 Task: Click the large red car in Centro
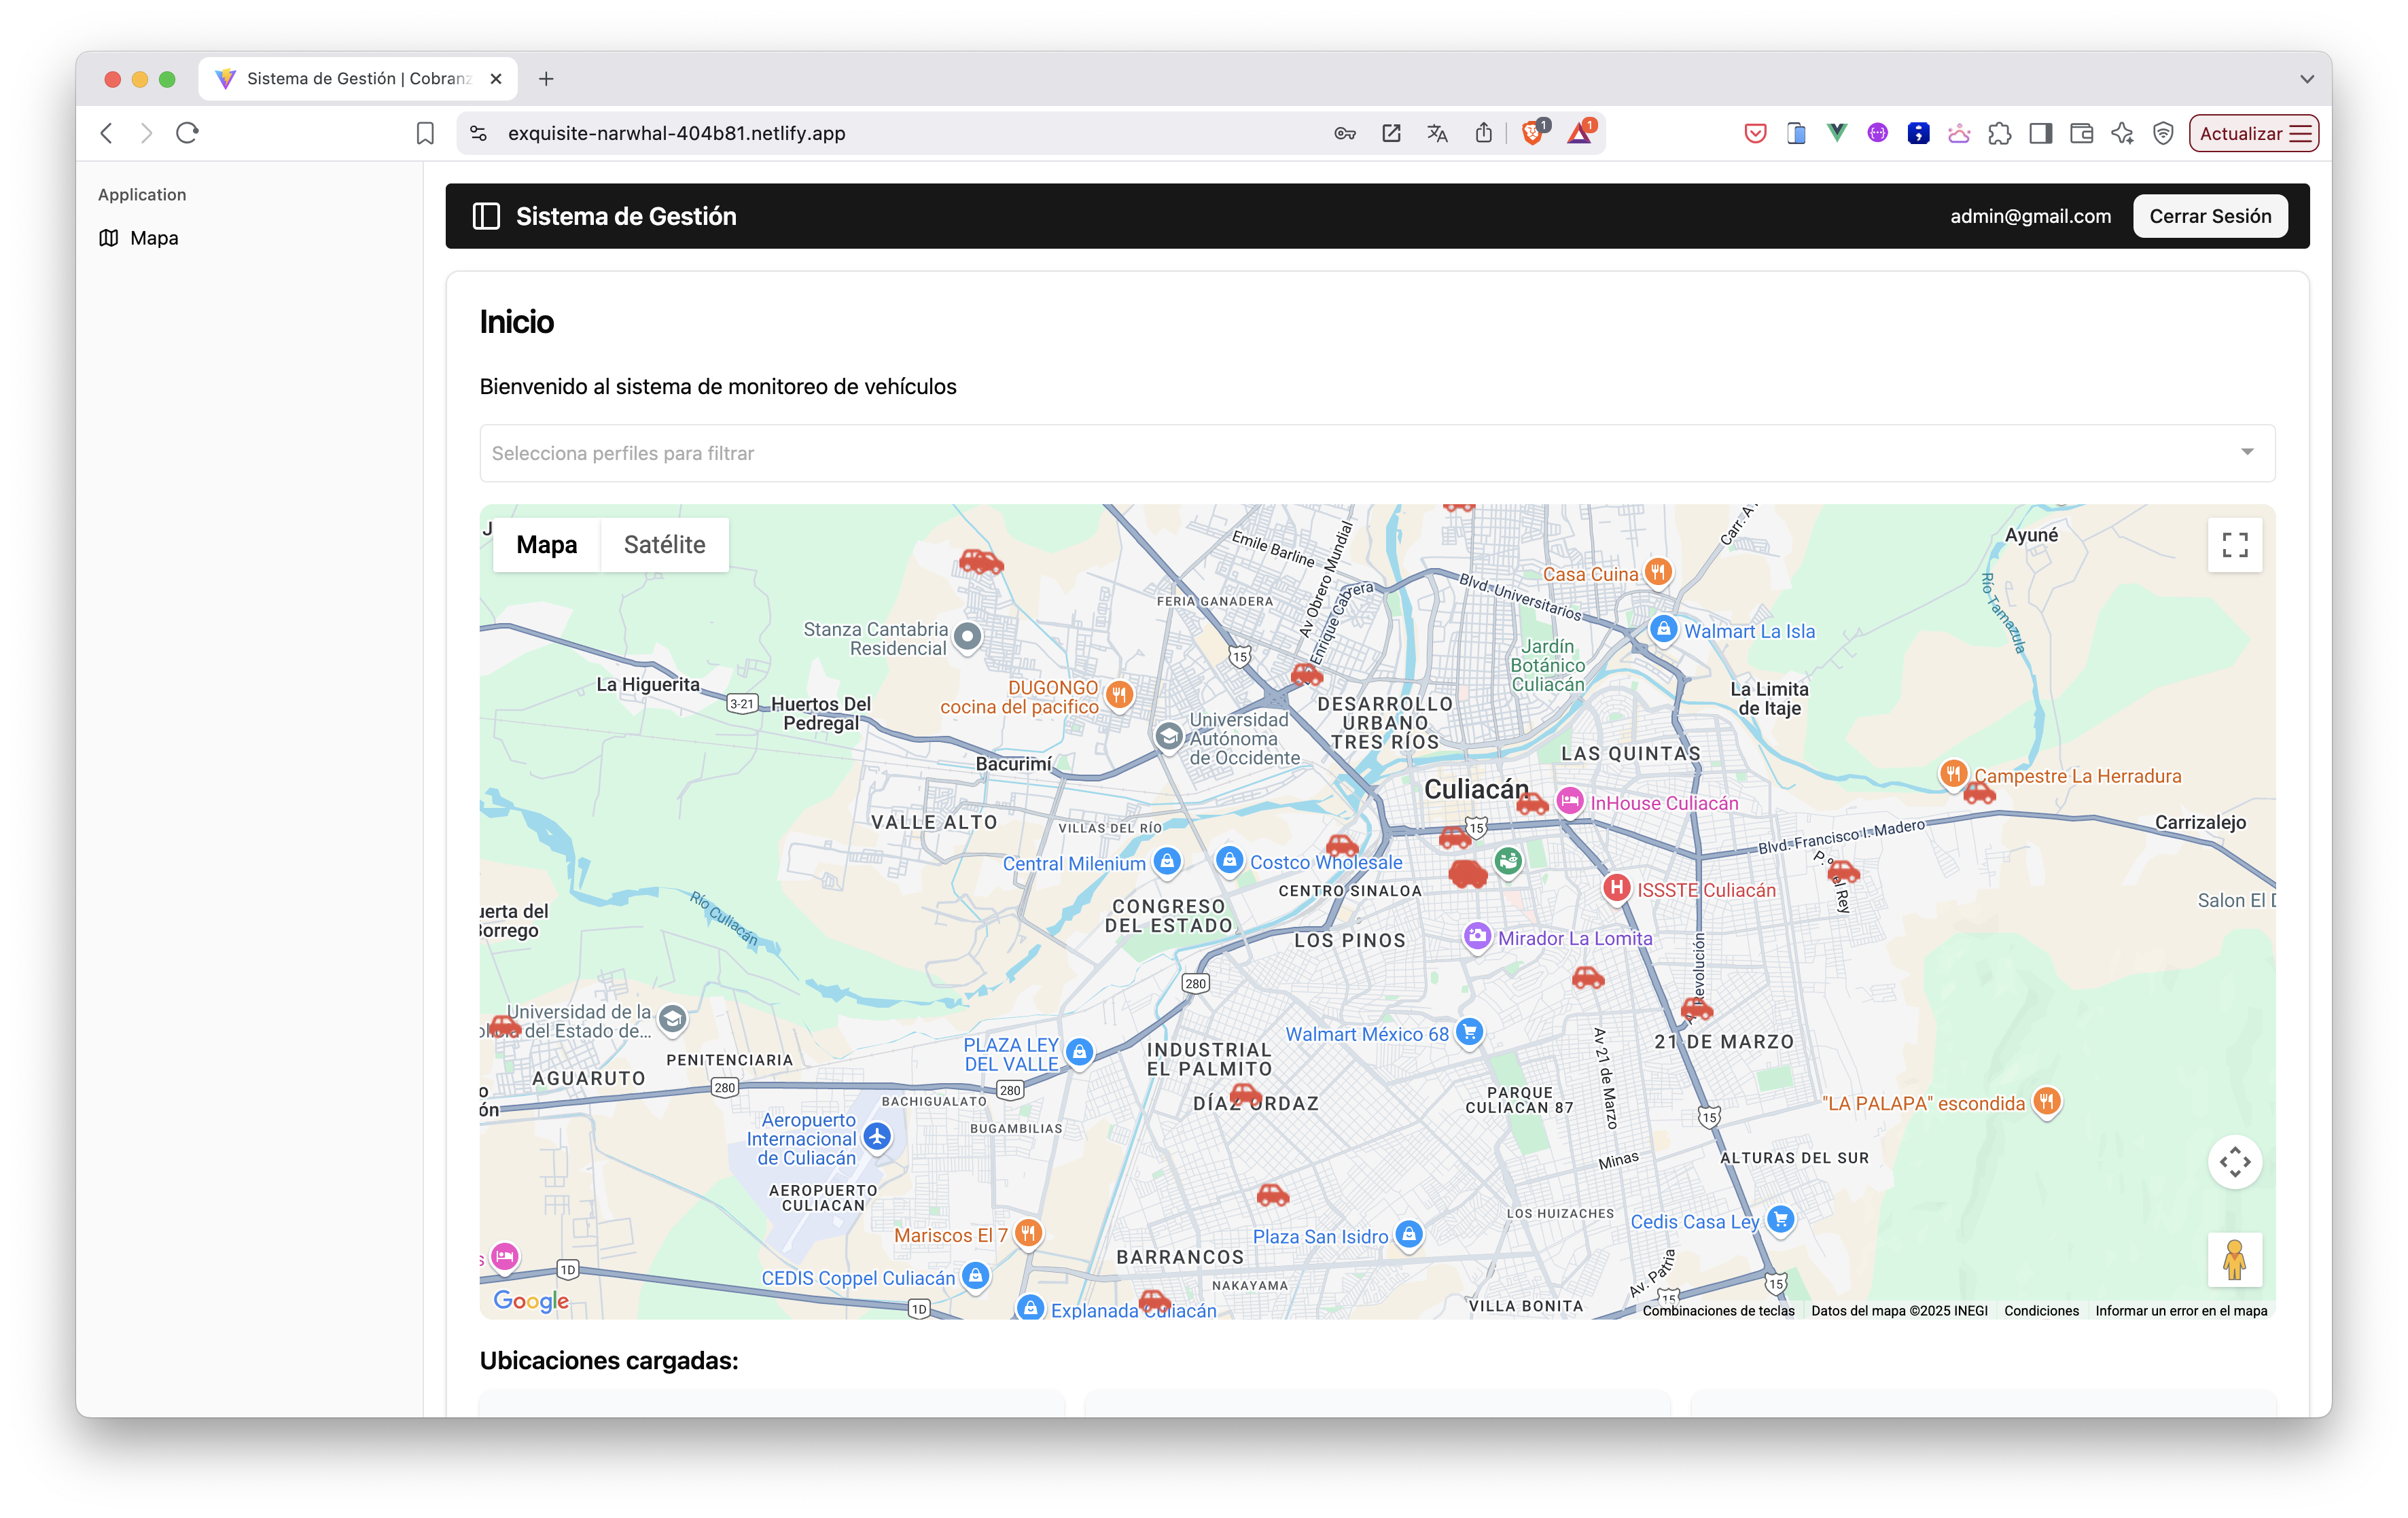[1468, 874]
